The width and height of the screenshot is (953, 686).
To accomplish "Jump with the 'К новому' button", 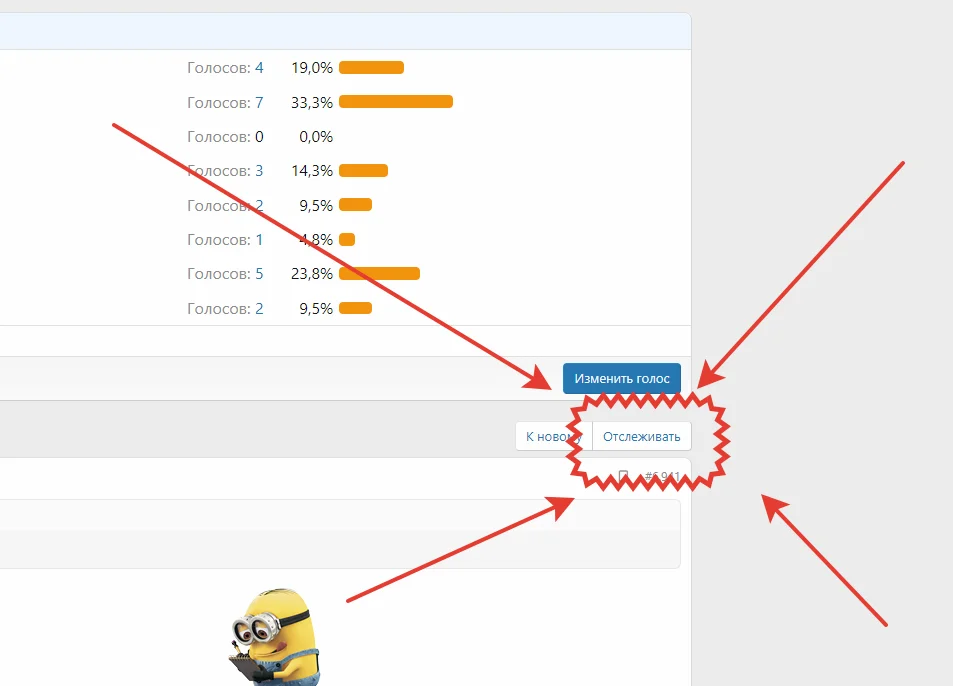I will coord(554,436).
